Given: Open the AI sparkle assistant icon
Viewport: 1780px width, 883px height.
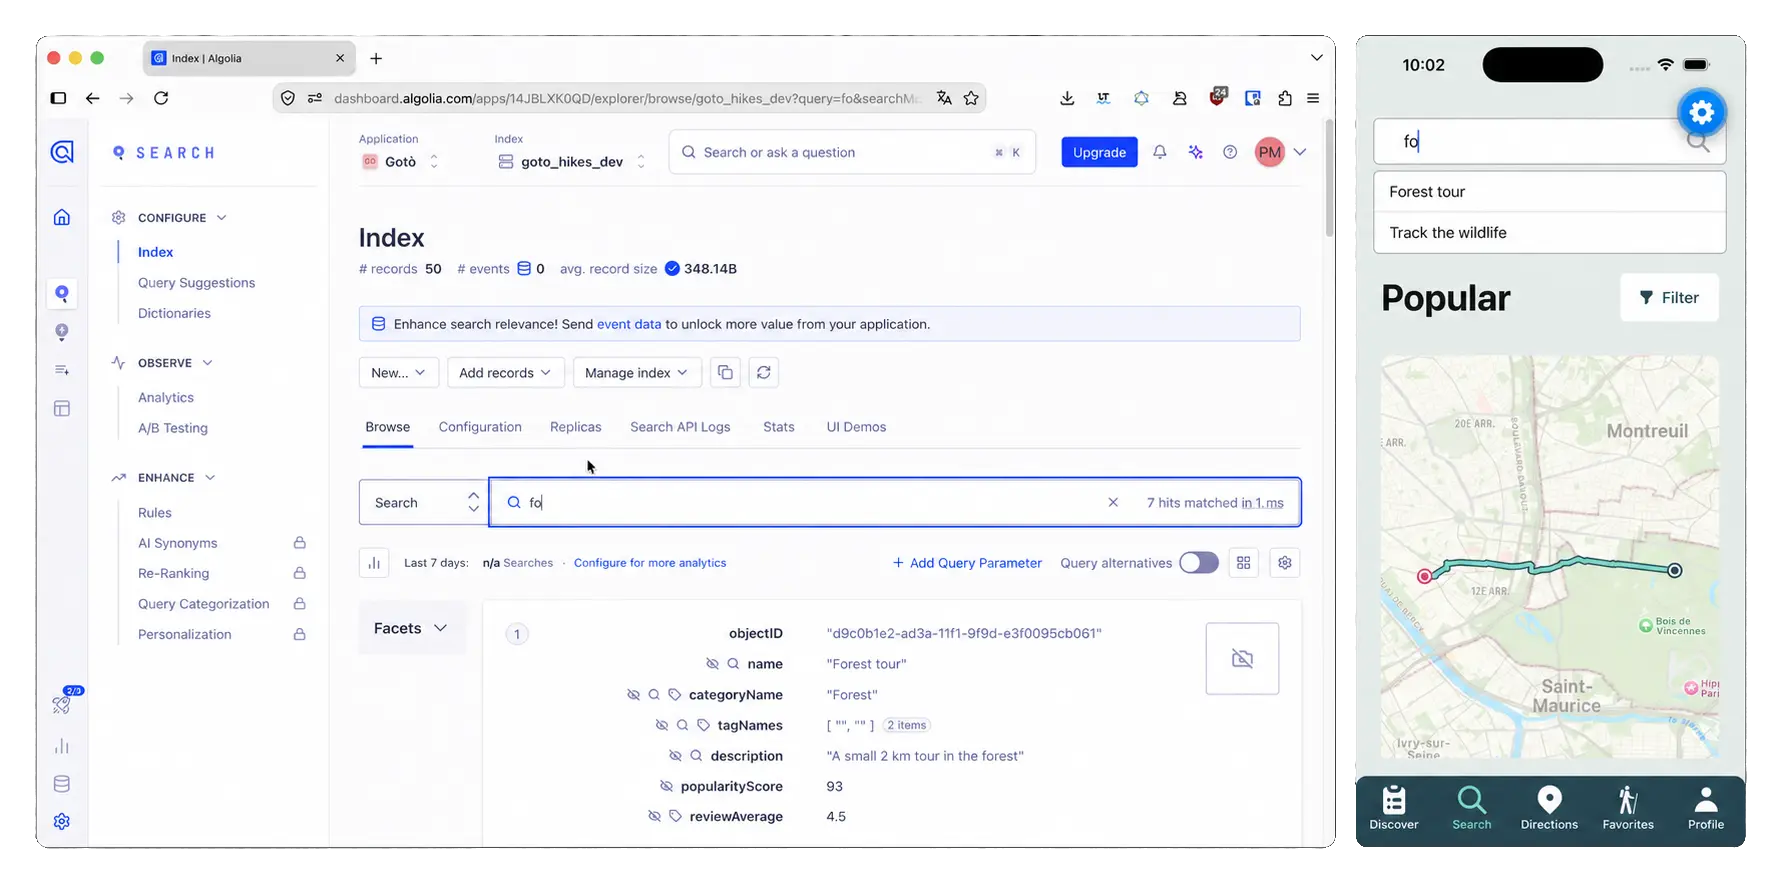Looking at the screenshot, I should tap(1195, 152).
